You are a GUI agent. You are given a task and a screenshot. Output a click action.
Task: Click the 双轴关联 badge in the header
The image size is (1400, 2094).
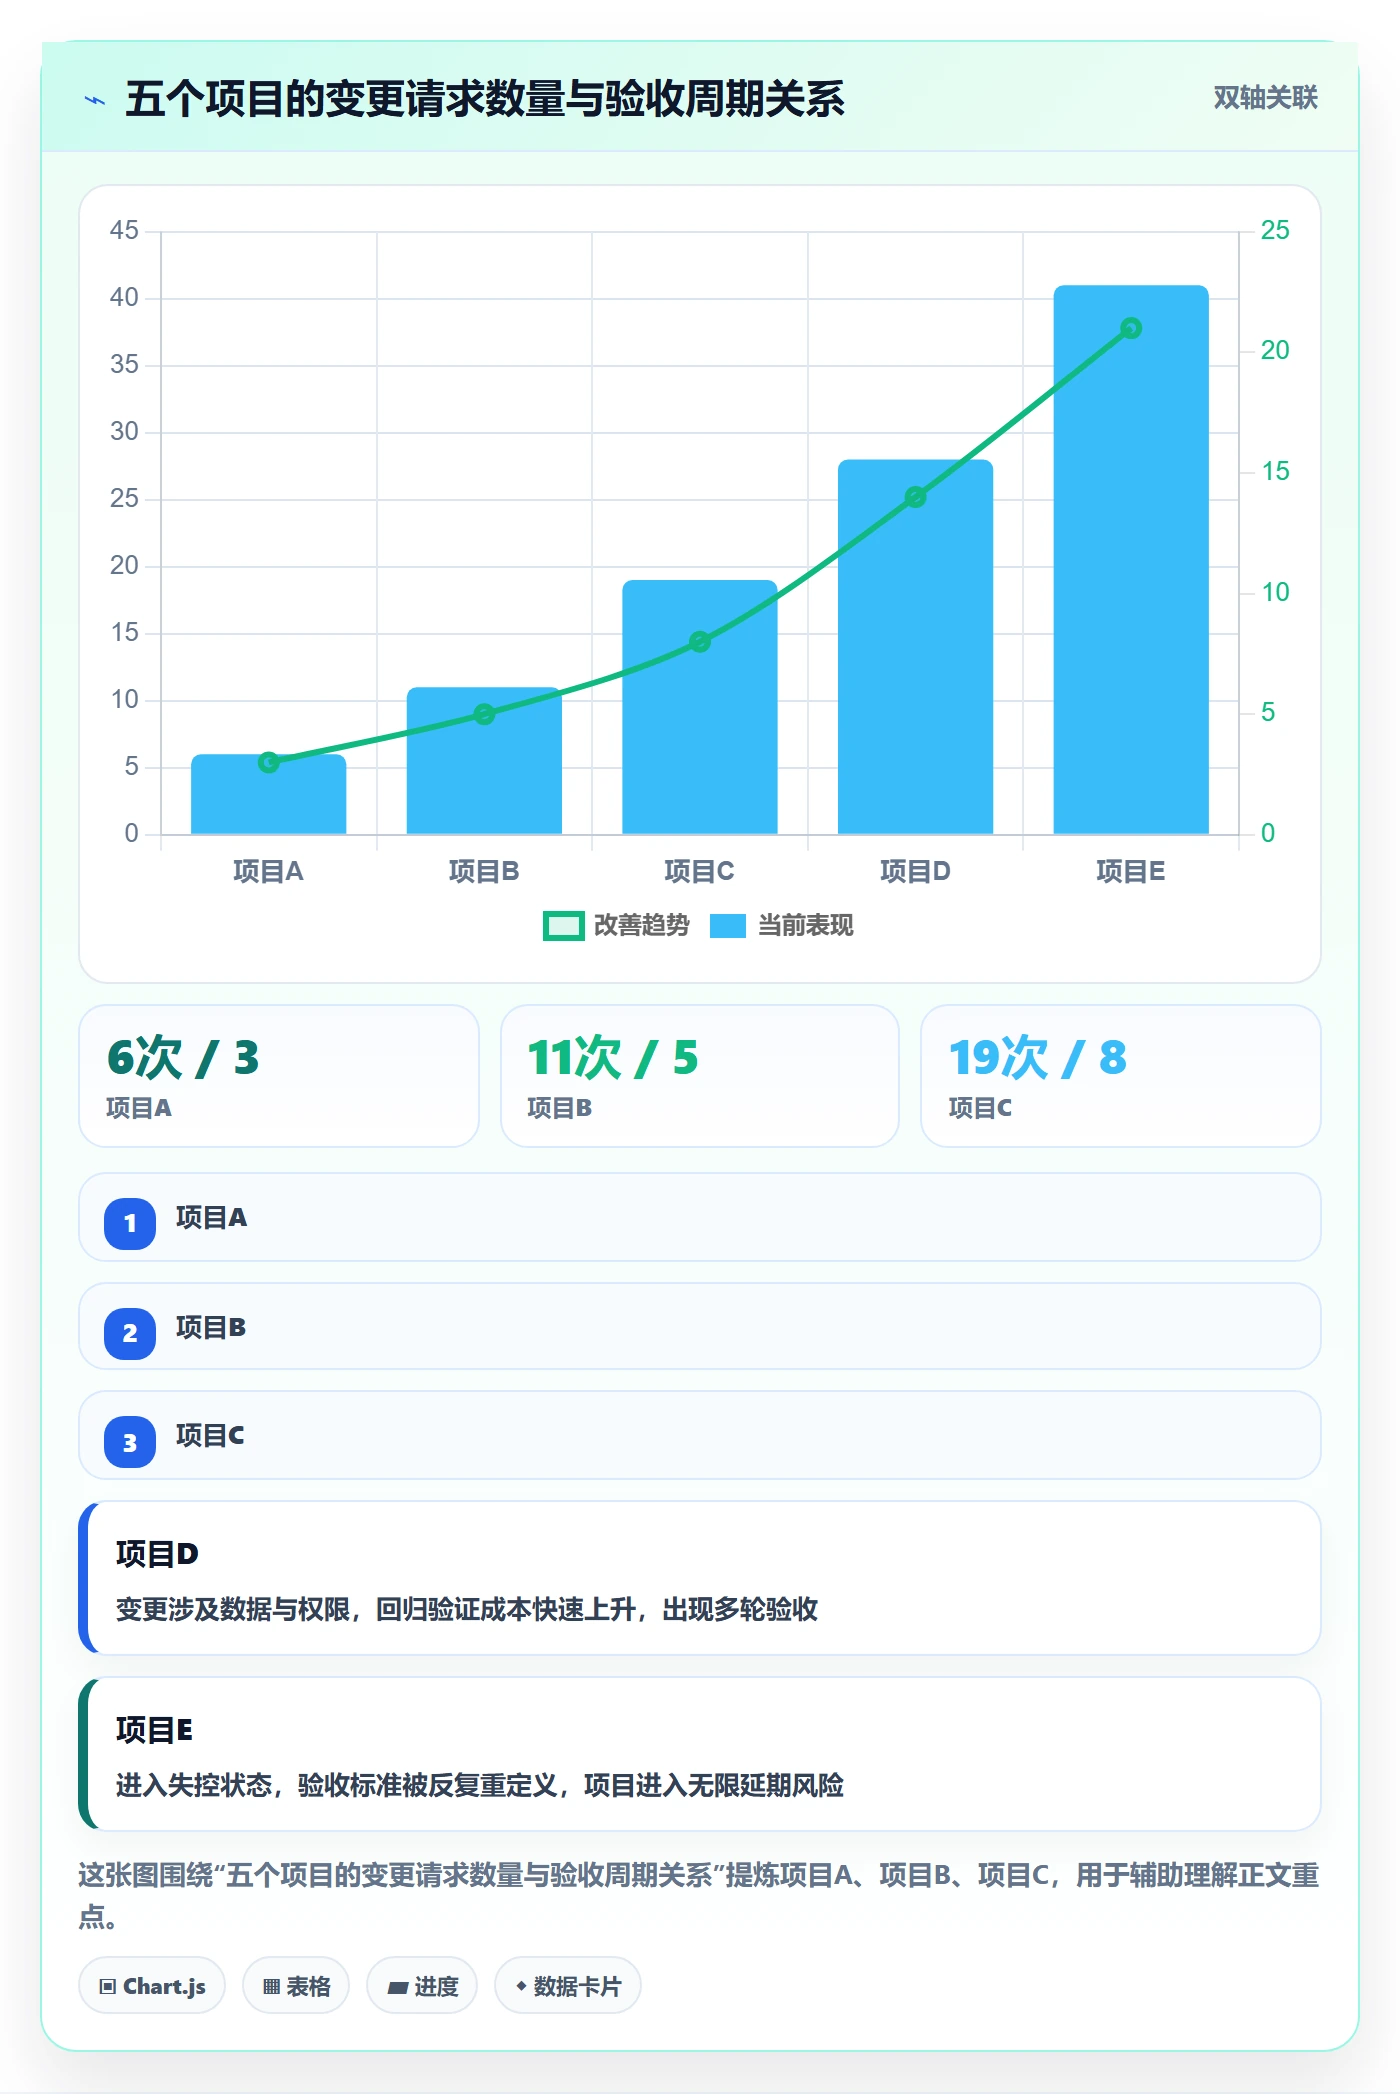[x=1265, y=98]
